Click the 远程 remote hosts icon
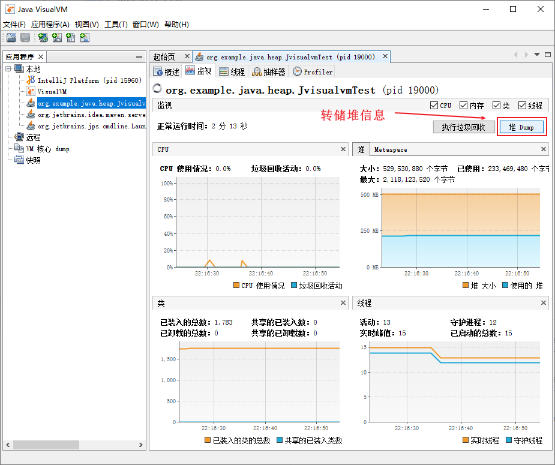Image resolution: width=555 pixels, height=465 pixels. [x=19, y=137]
